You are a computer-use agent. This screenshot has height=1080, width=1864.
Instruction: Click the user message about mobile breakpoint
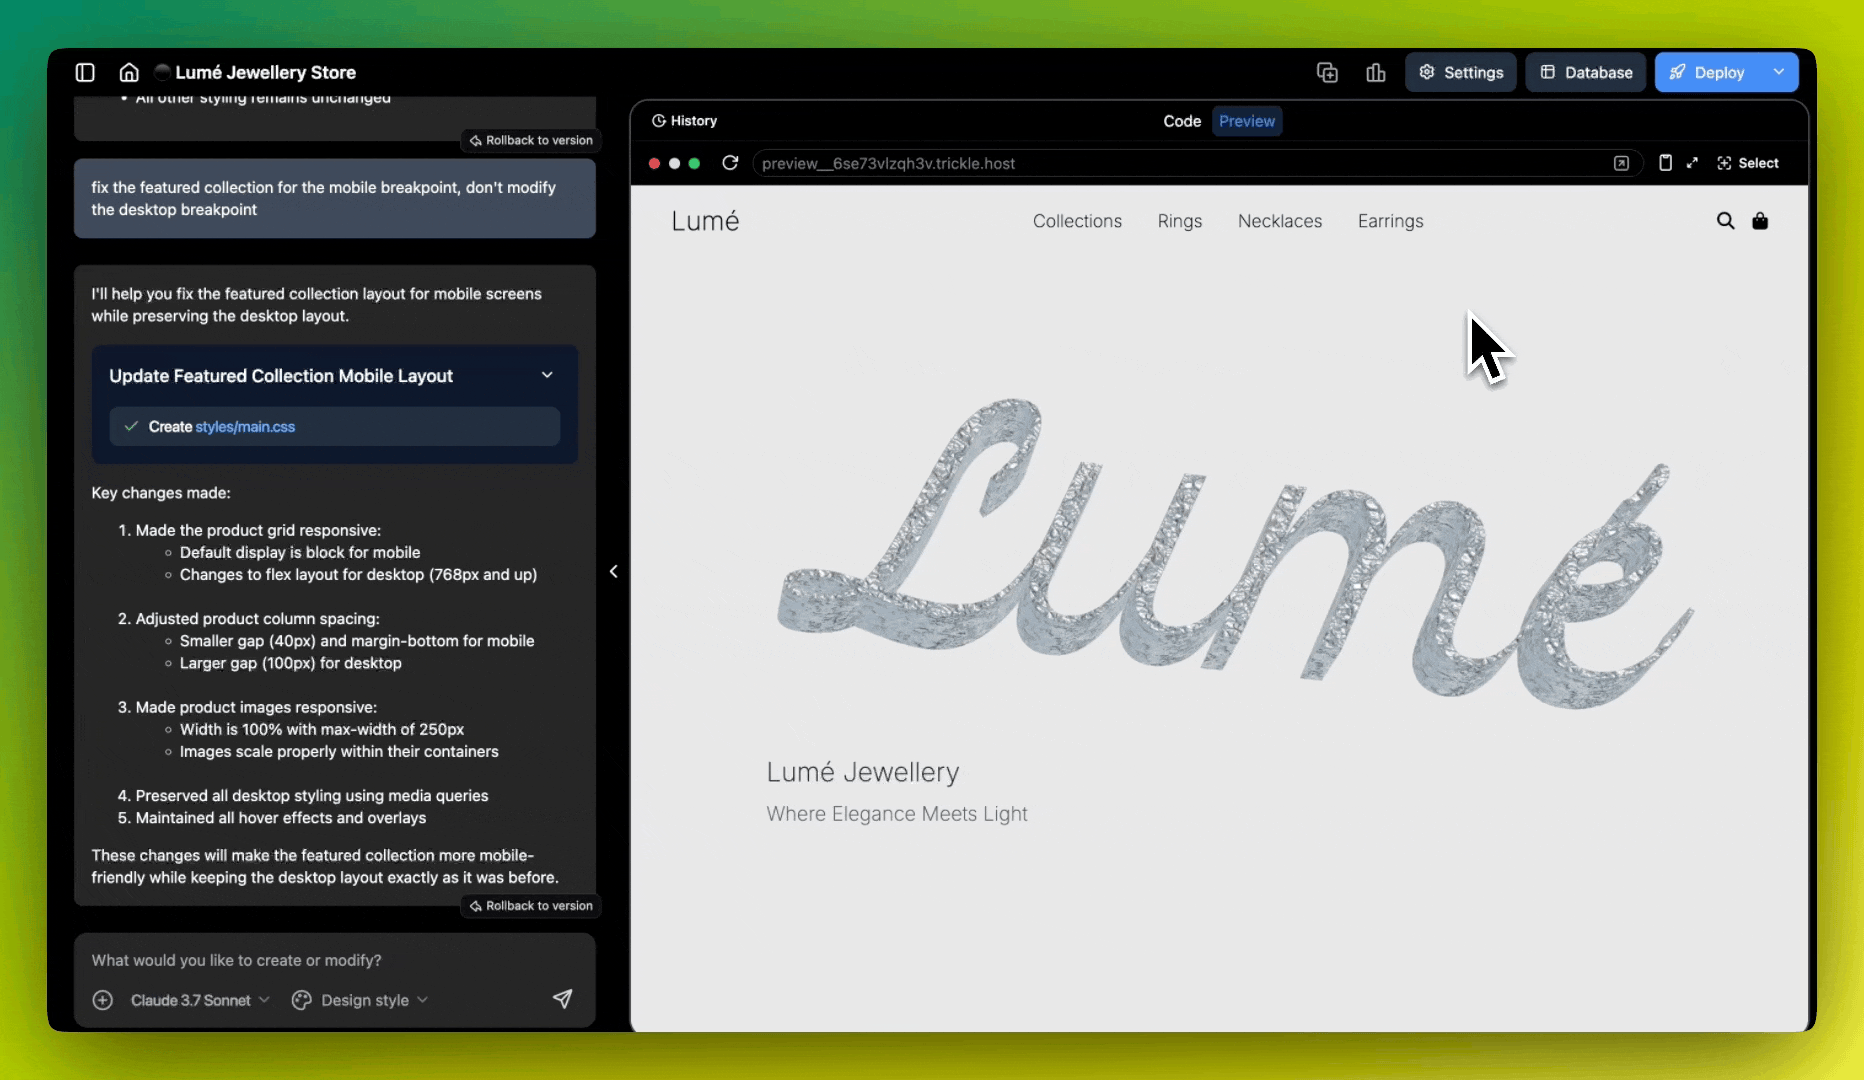tap(335, 198)
